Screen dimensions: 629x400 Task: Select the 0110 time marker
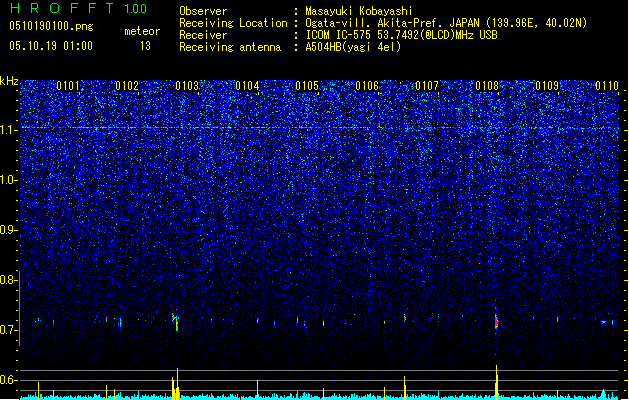tap(607, 86)
